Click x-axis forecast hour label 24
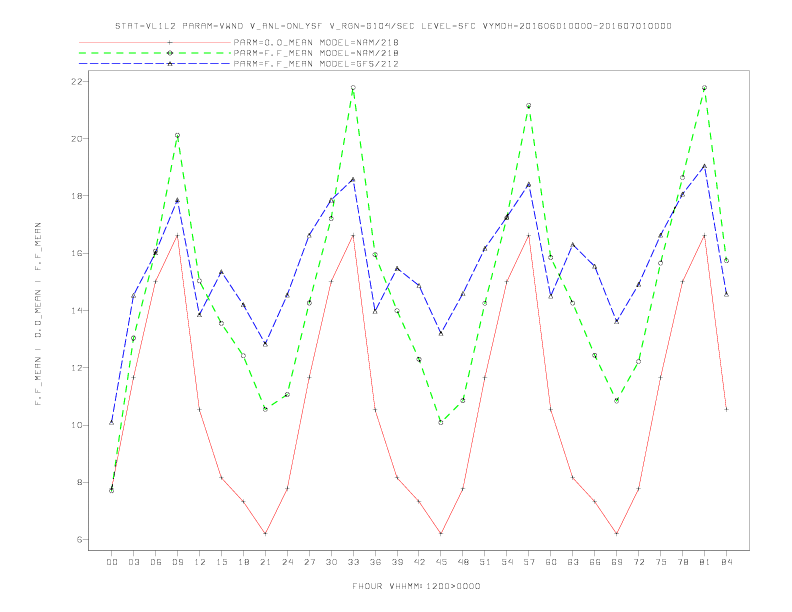Image resolution: width=792 pixels, height=612 pixels. point(287,562)
